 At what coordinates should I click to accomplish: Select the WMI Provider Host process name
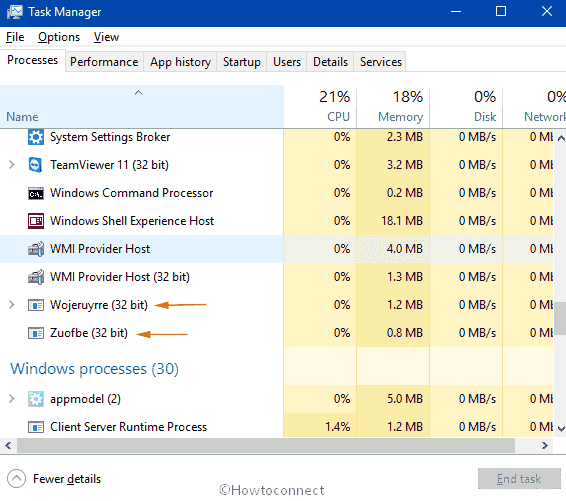[x=100, y=249]
